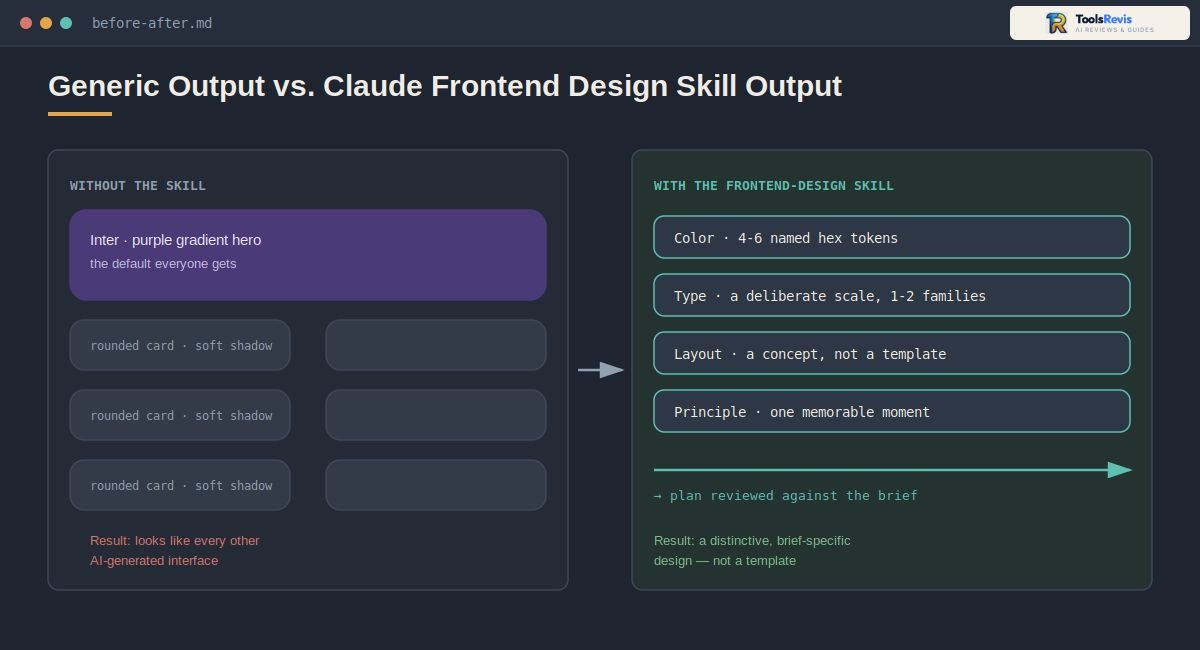Image resolution: width=1200 pixels, height=650 pixels.
Task: Click the Color 4-6 named hex tokens box
Action: click(892, 237)
